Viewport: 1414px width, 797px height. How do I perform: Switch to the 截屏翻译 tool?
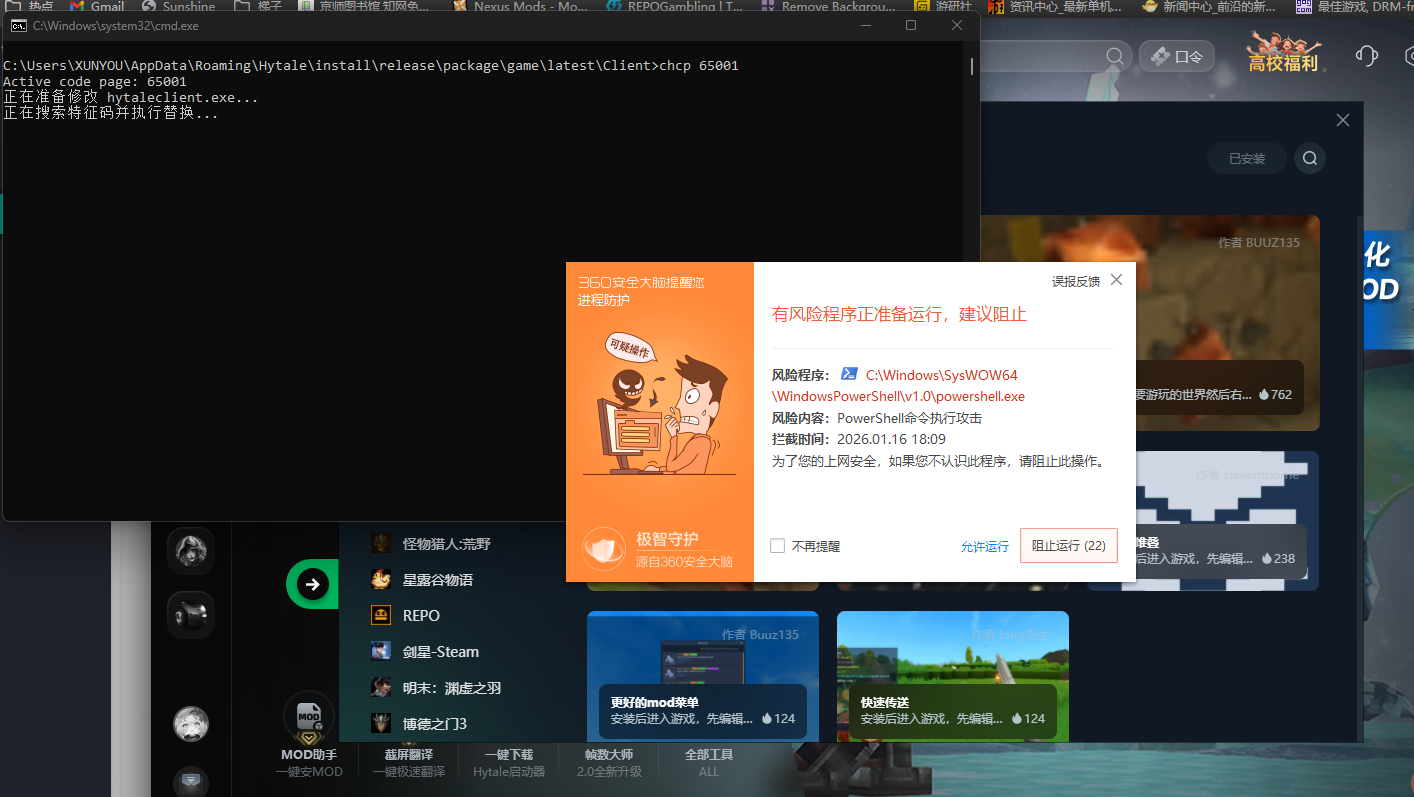click(x=408, y=762)
